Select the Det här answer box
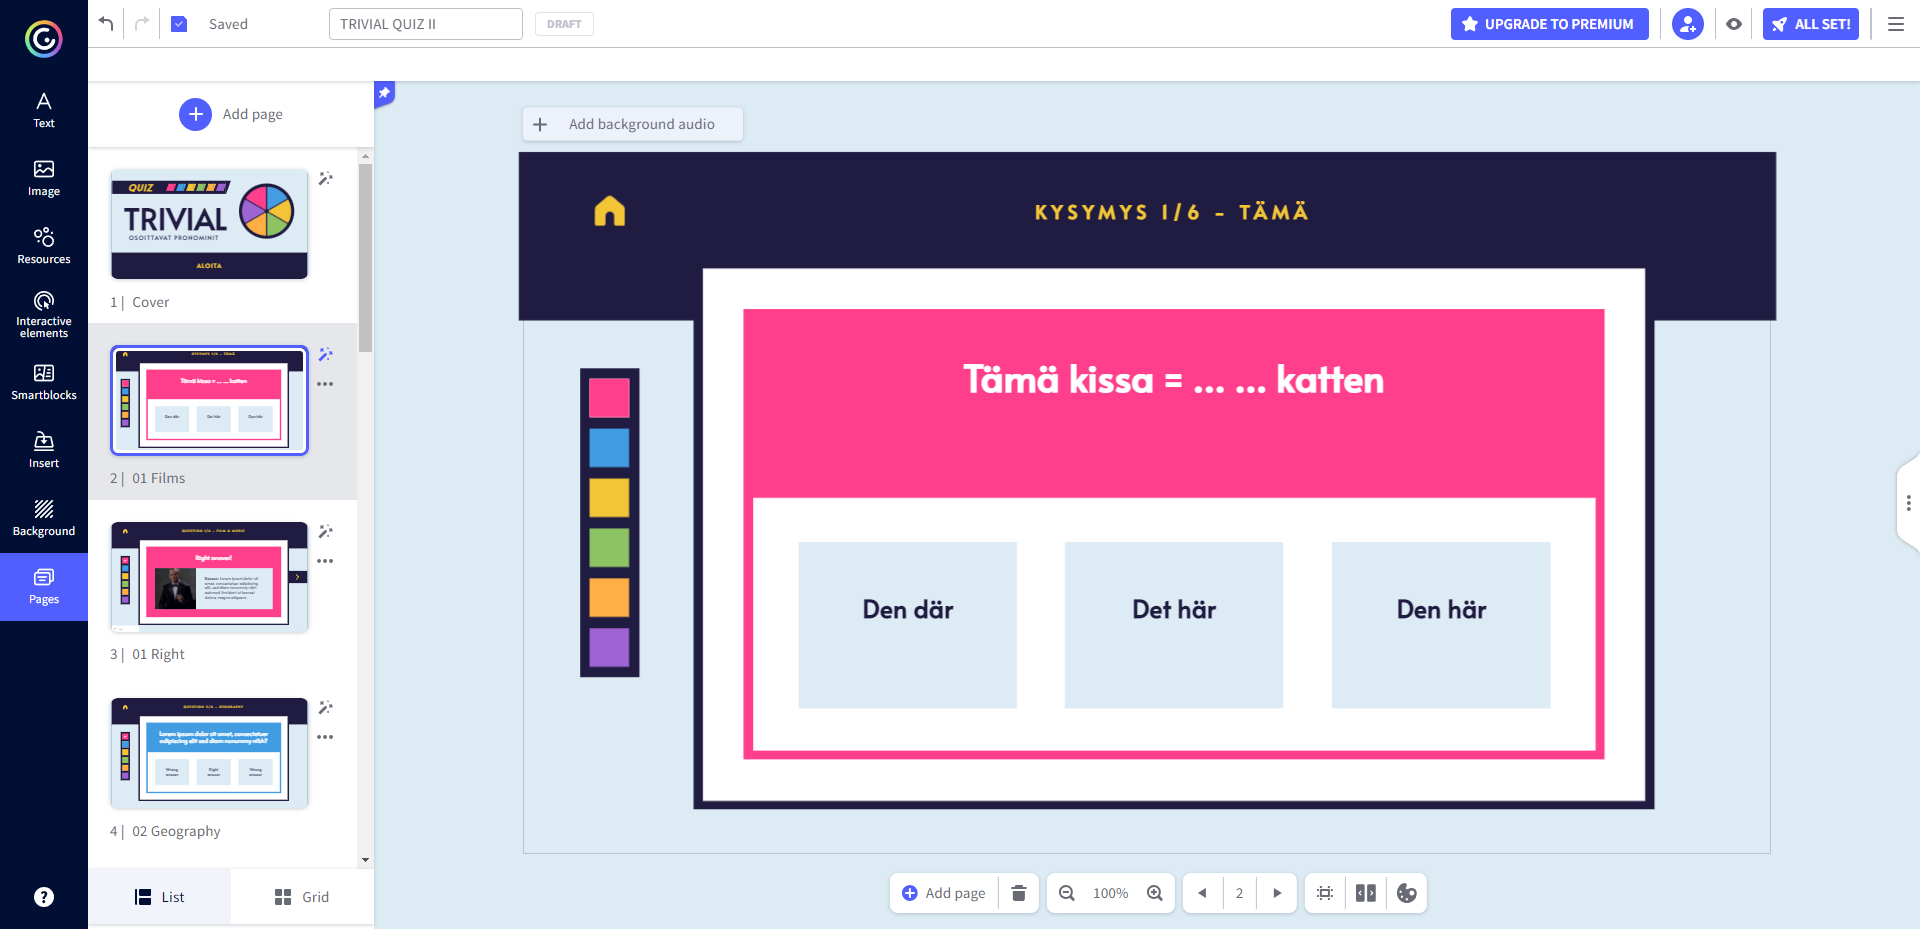1920x929 pixels. tap(1174, 625)
